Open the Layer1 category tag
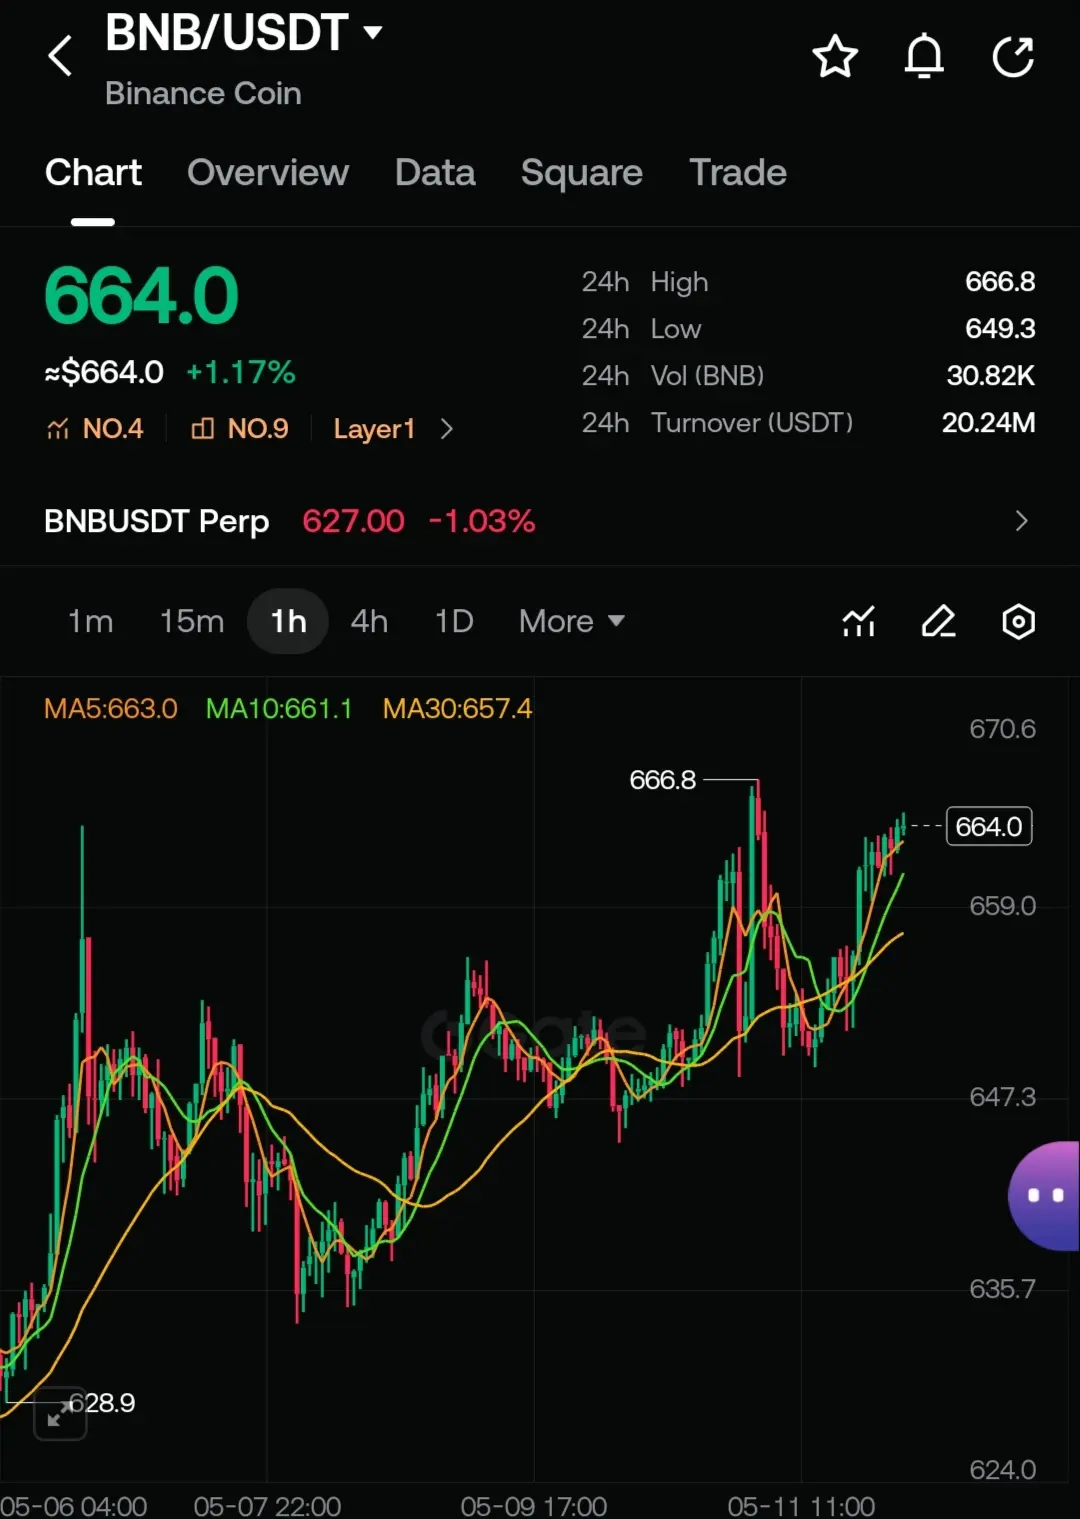The height and width of the screenshot is (1519, 1080). (x=374, y=429)
